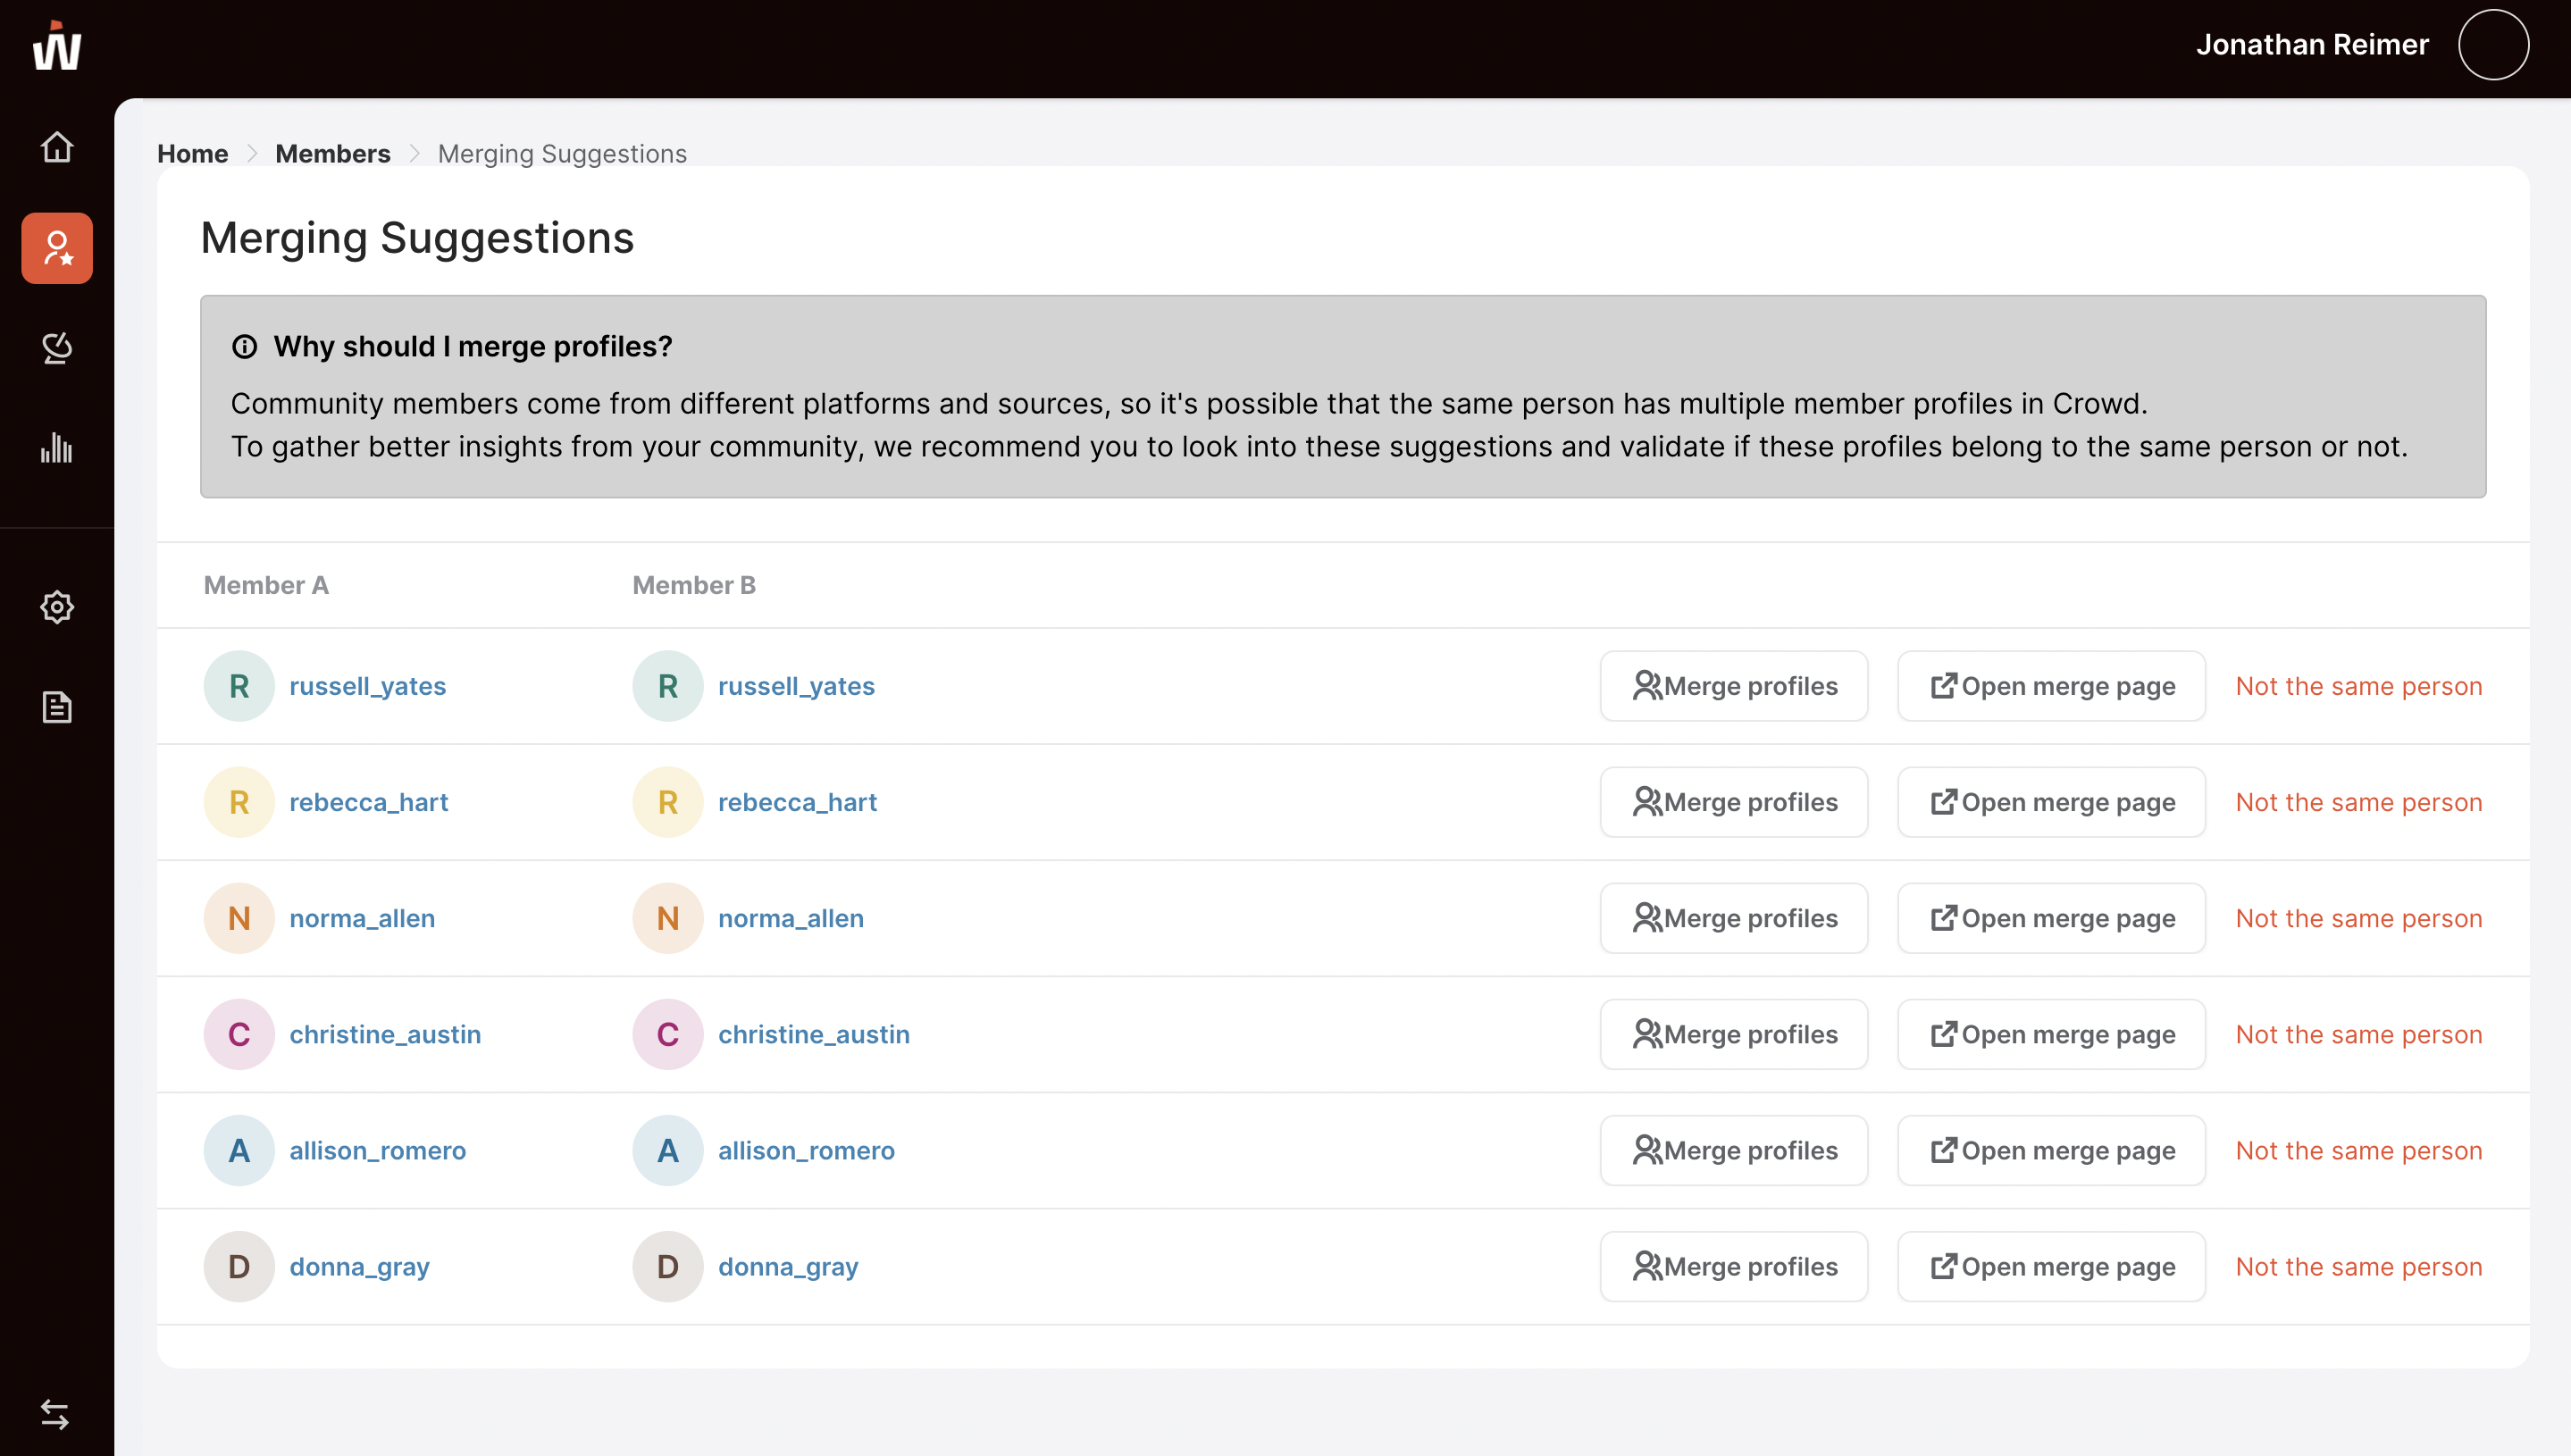
Task: Merge profiles for russell_yates
Action: (1733, 686)
